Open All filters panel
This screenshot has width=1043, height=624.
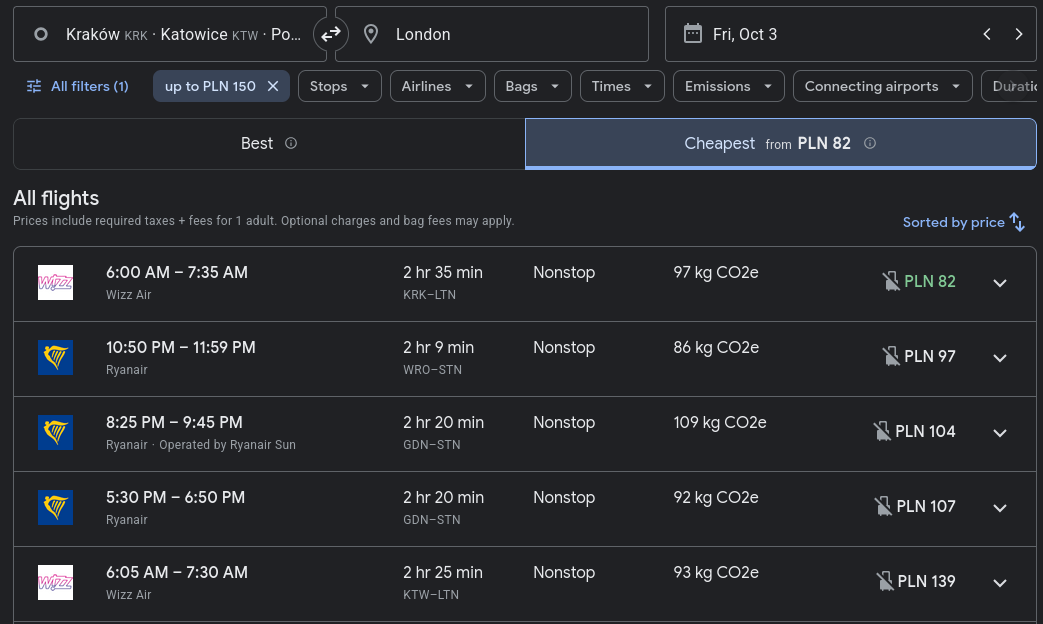click(77, 86)
